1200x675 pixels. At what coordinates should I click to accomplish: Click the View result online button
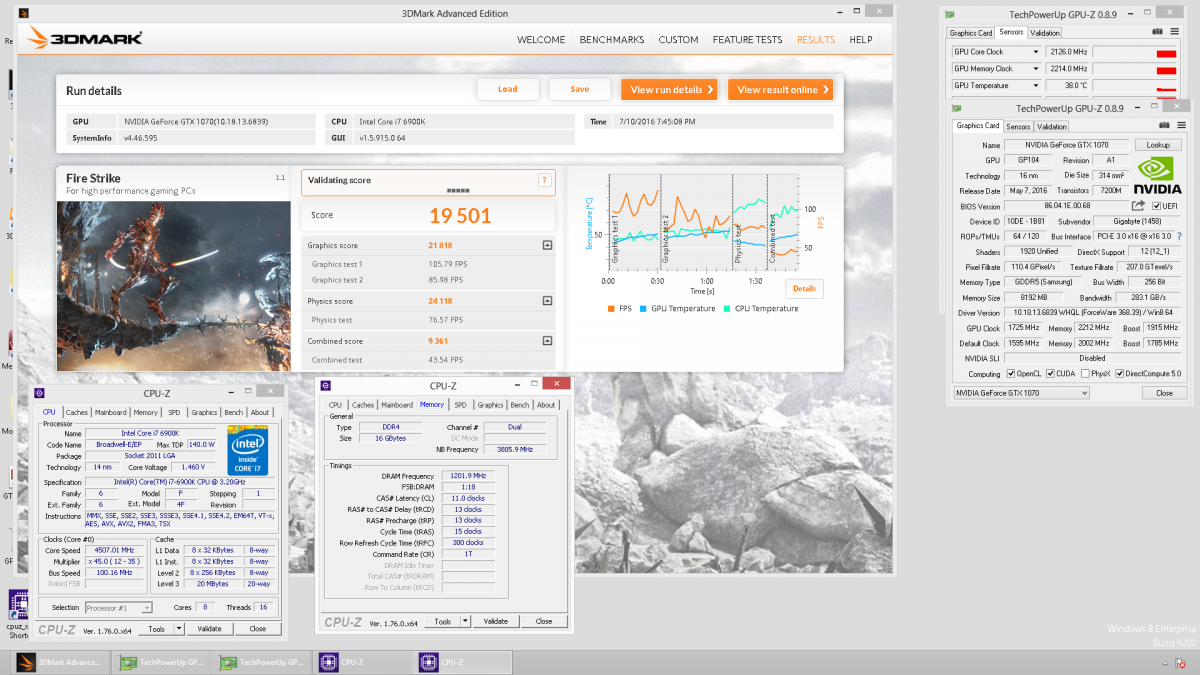780,89
